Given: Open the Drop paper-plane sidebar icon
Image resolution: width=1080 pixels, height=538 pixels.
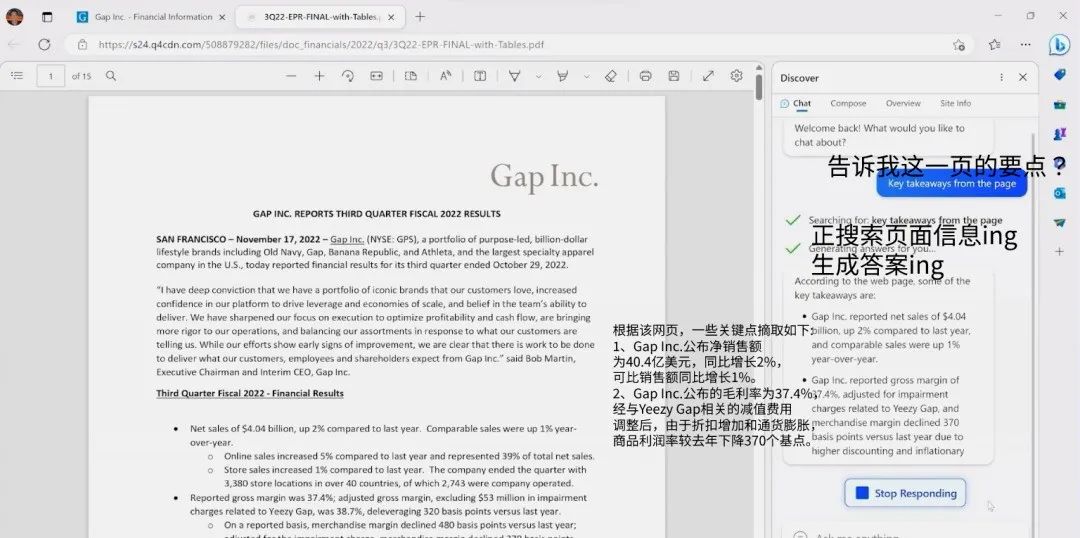Looking at the screenshot, I should tap(1059, 223).
